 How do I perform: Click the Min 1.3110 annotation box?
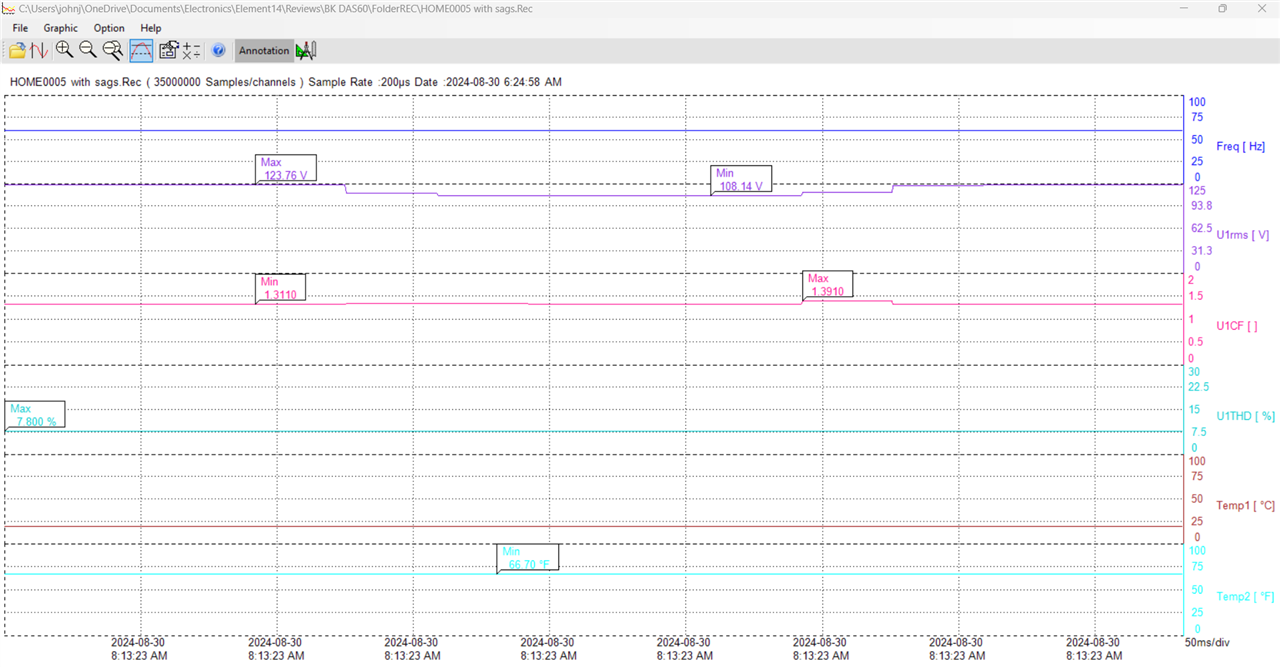[281, 288]
